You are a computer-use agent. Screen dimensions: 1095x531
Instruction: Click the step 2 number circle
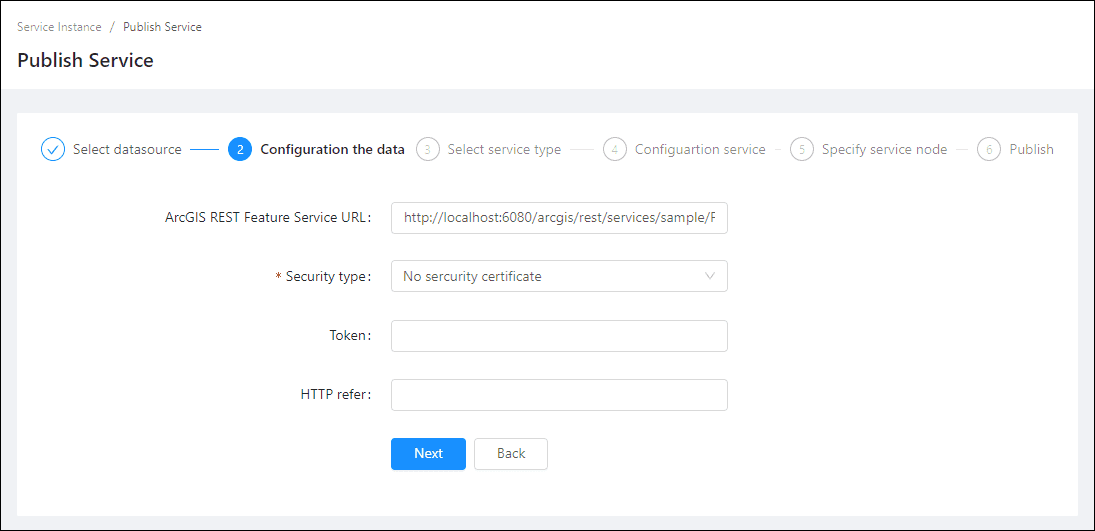240,149
